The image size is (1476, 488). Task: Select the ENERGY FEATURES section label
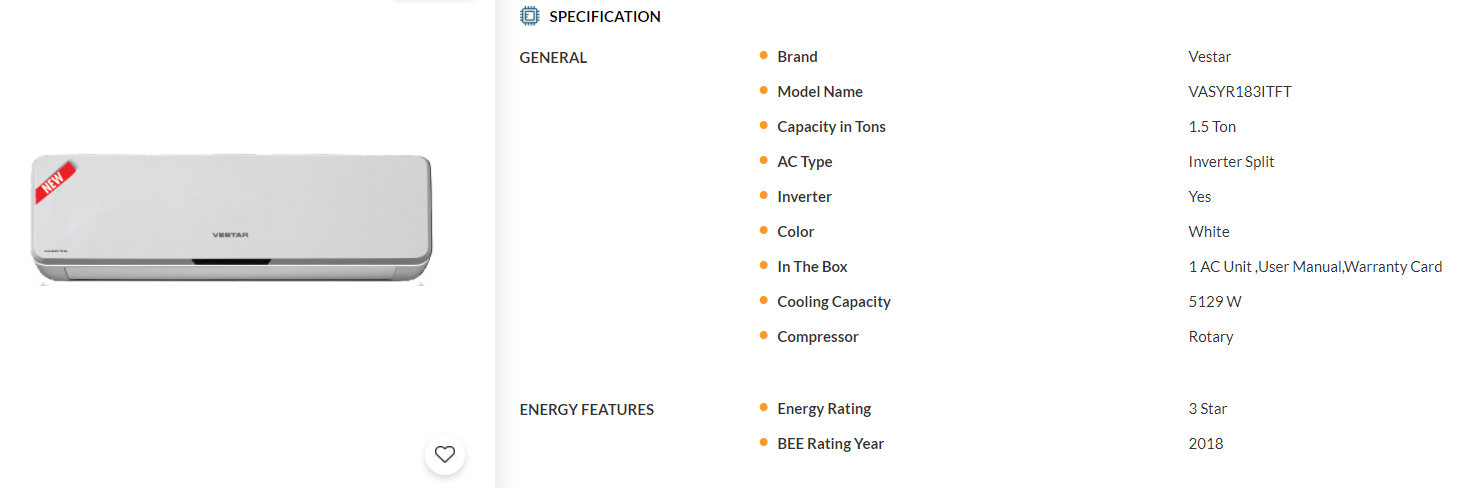pos(587,410)
